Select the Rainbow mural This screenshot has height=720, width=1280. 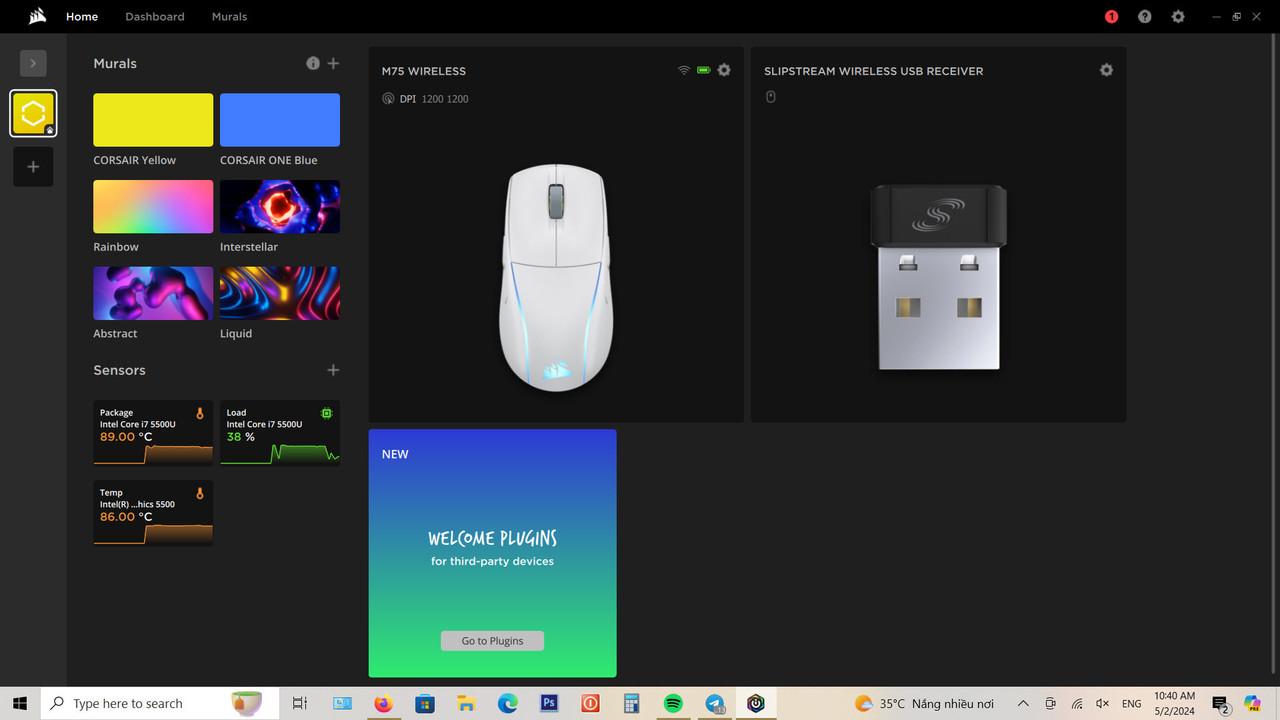coord(153,207)
